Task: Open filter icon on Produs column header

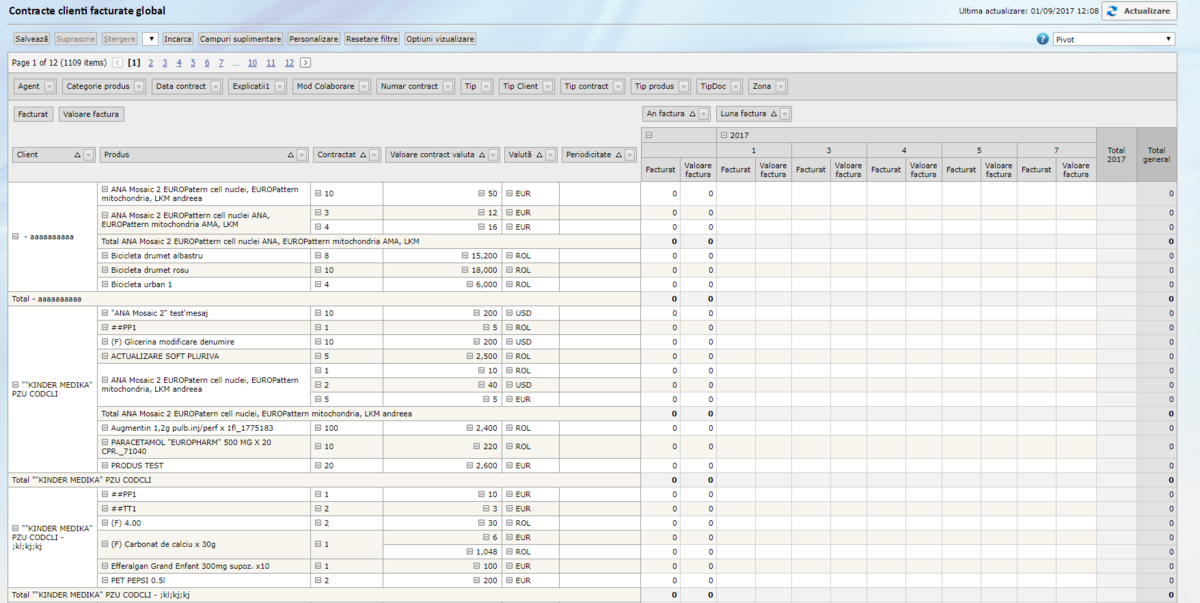Action: pyautogui.click(x=301, y=155)
